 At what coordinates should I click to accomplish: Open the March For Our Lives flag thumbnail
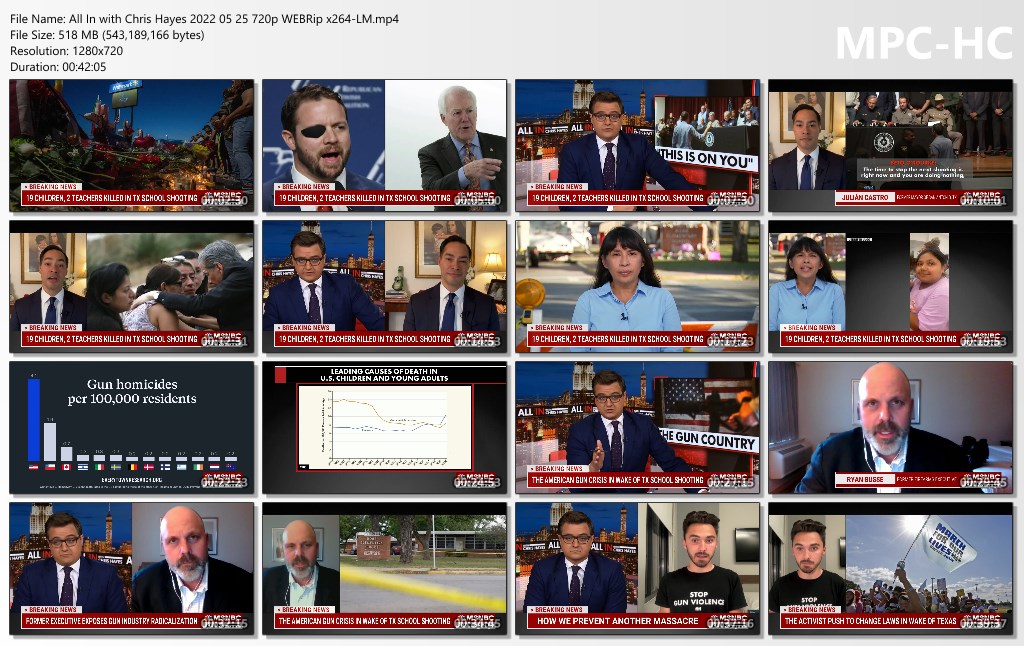(890, 569)
